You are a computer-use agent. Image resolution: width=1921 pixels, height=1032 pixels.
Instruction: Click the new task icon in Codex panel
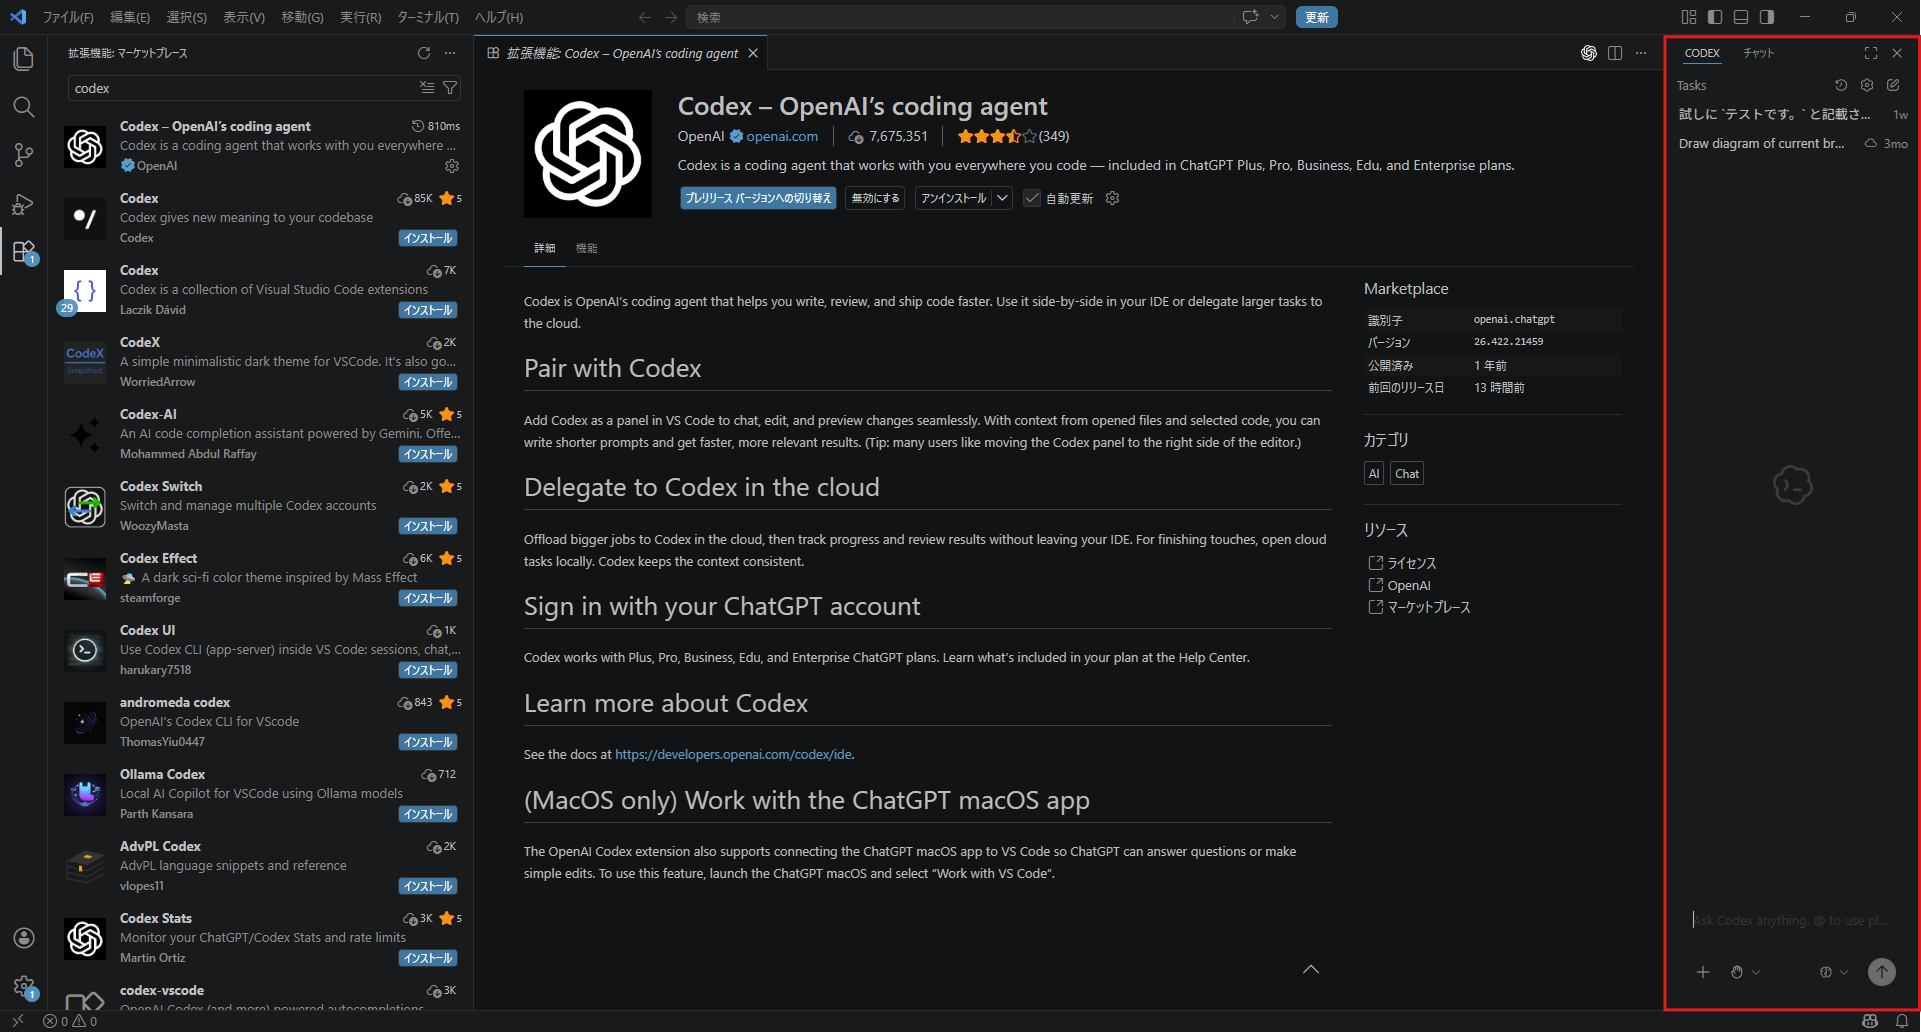tap(1893, 85)
